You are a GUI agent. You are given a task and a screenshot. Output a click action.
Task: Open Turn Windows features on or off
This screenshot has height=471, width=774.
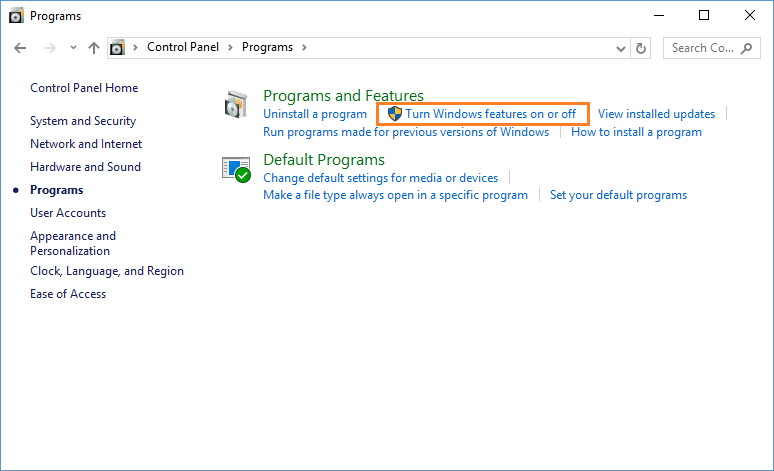coord(491,114)
